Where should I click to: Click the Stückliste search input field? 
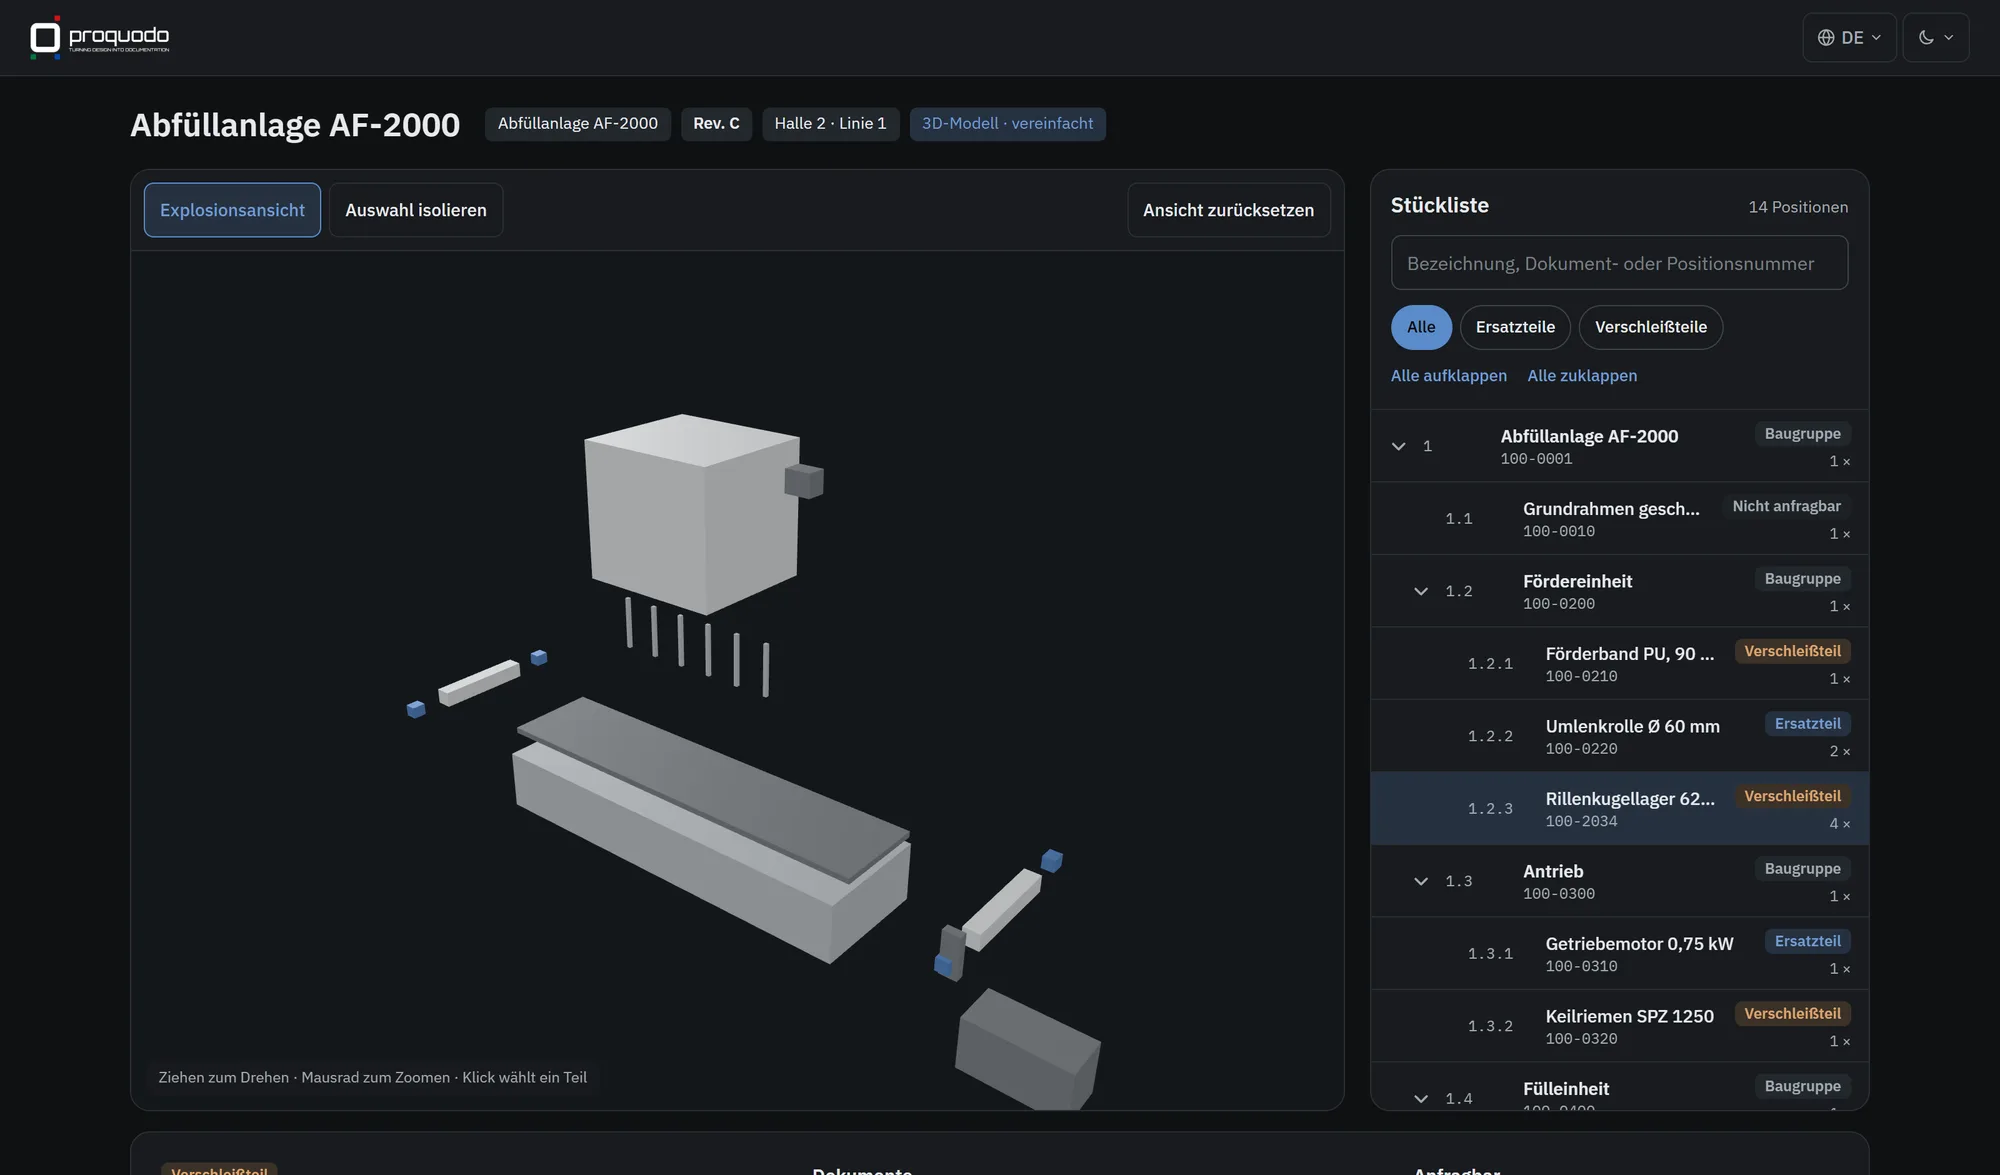point(1619,263)
